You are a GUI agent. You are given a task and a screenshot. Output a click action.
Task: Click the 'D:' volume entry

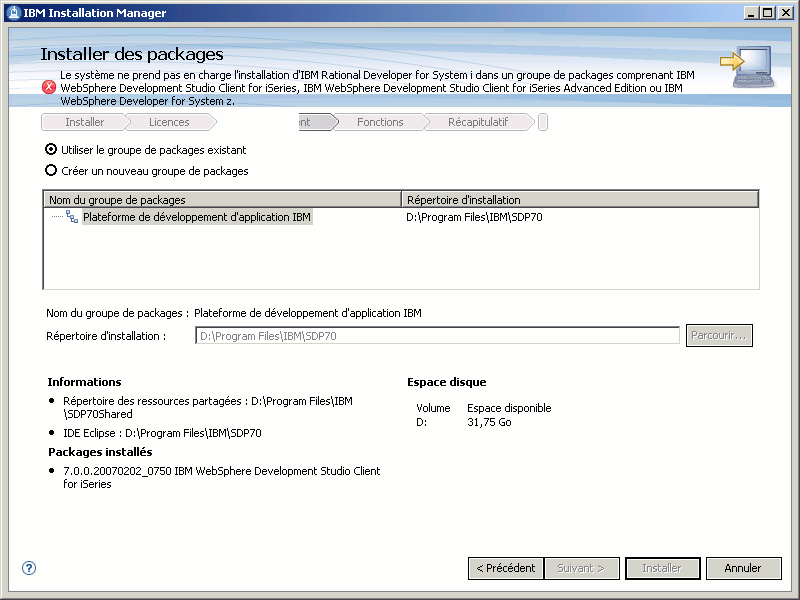pos(421,422)
